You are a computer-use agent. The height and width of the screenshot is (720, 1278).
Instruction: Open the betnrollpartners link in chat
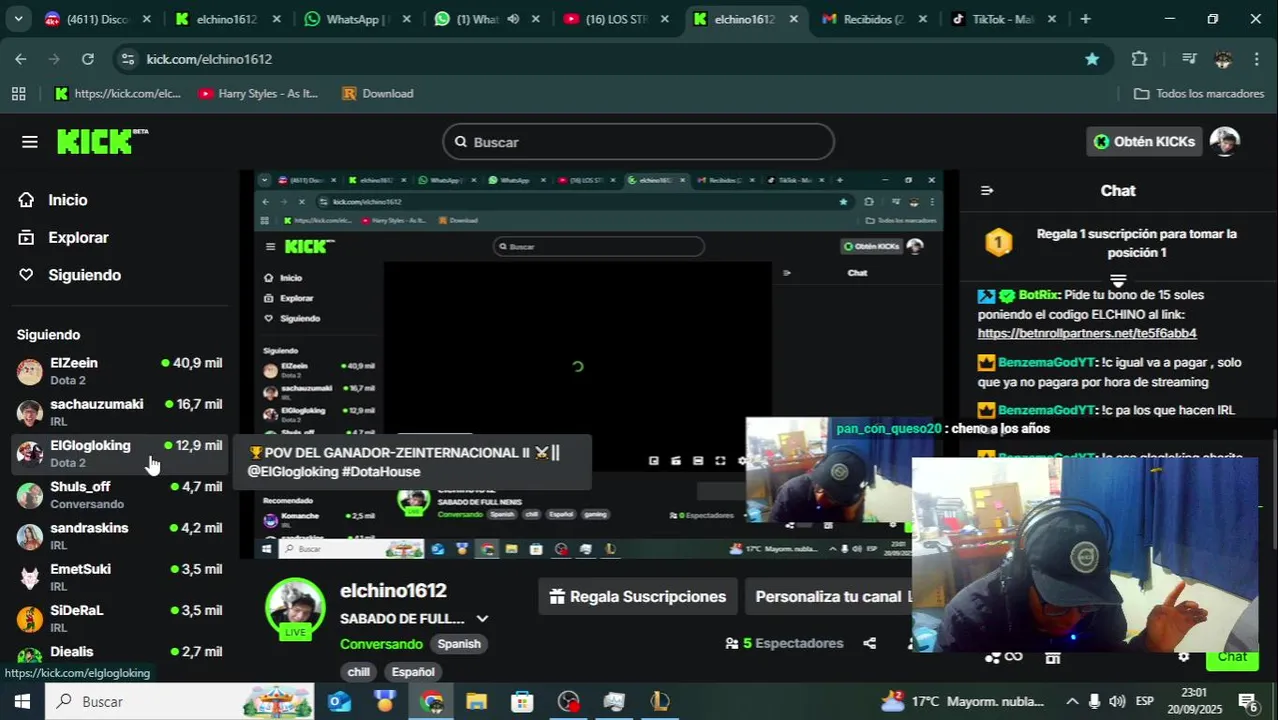tap(1087, 333)
